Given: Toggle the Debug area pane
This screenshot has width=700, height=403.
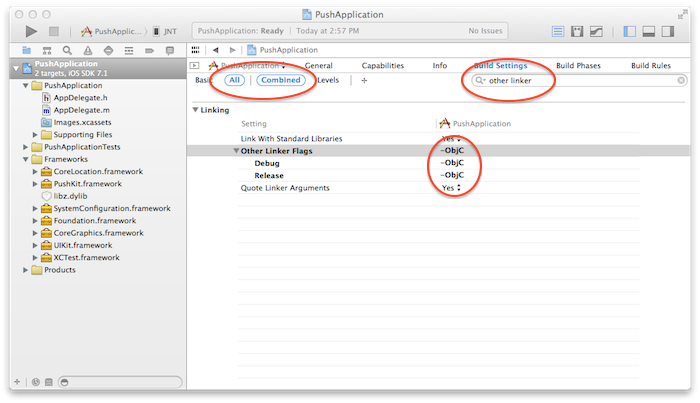Looking at the screenshot, I should tap(649, 31).
